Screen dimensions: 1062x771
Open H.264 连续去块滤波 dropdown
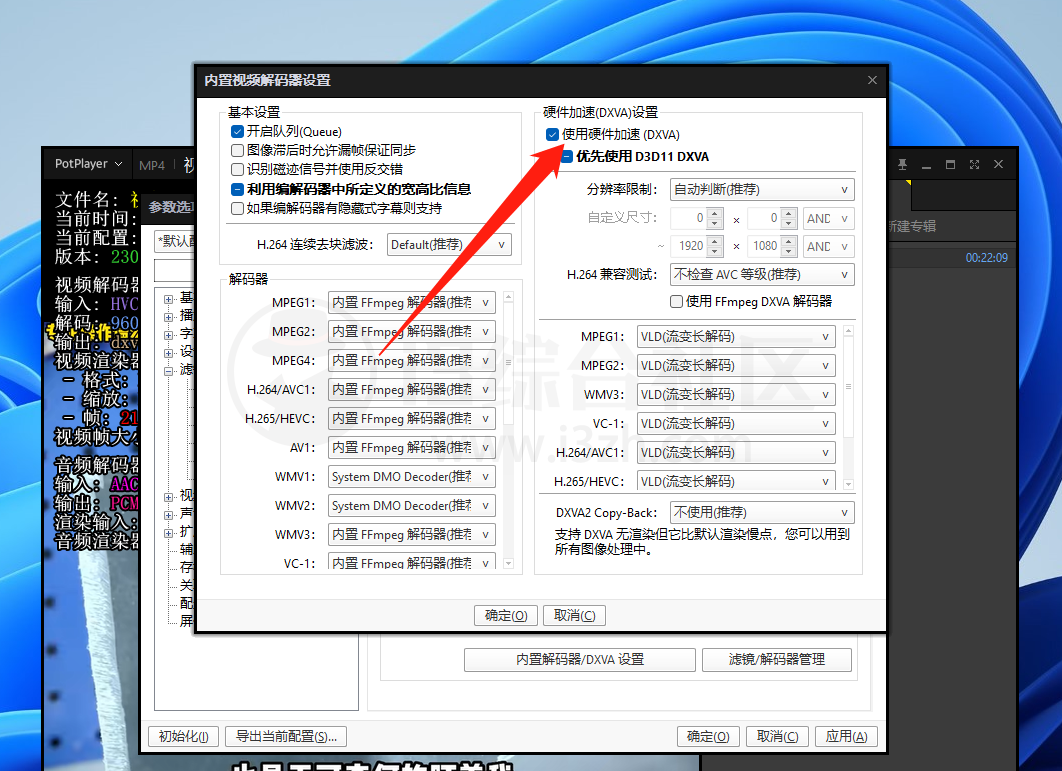coord(449,245)
